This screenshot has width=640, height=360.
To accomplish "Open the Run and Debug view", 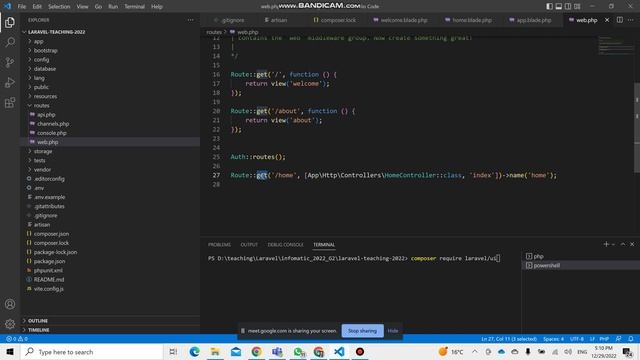I will coord(10,82).
